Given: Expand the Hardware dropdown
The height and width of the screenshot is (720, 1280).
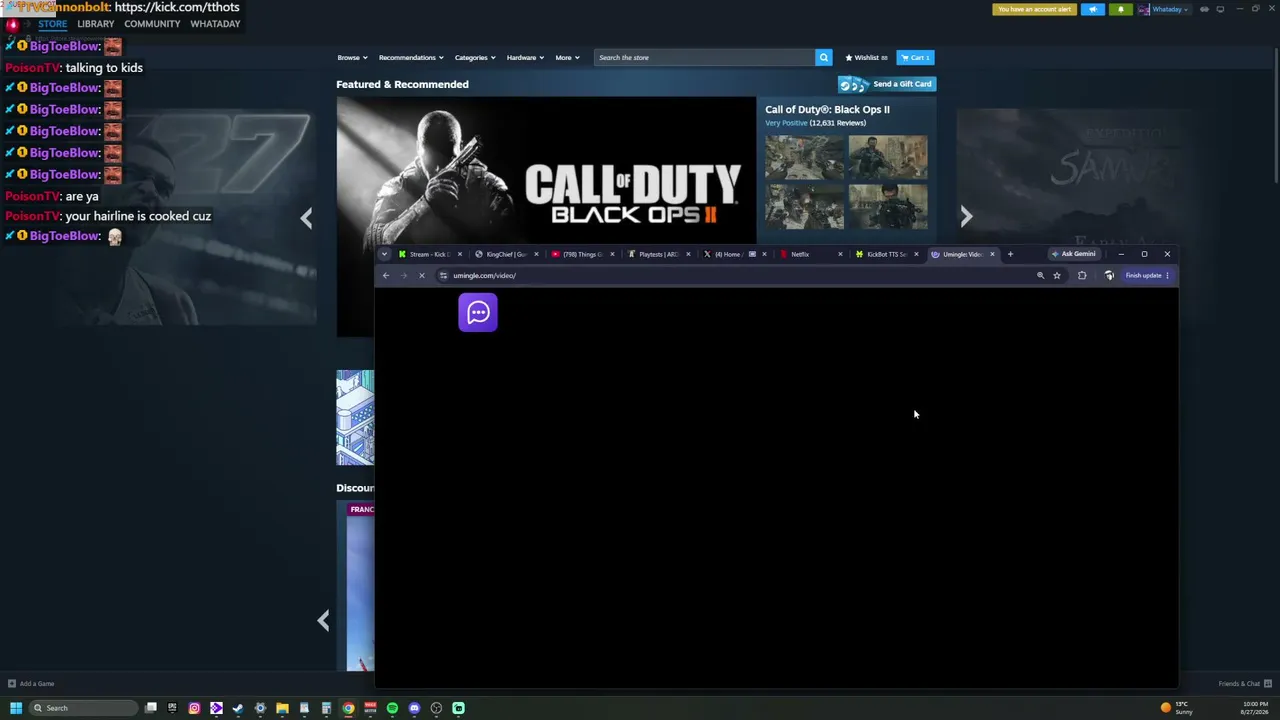Looking at the screenshot, I should click(525, 58).
